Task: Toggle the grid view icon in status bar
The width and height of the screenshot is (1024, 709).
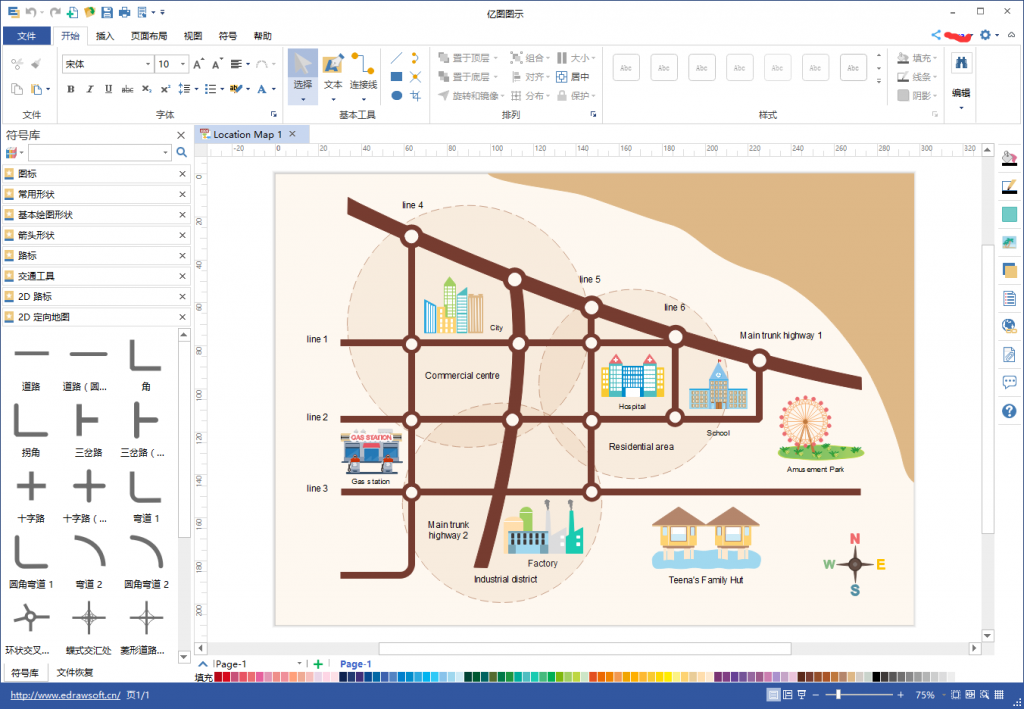Action: 999,695
